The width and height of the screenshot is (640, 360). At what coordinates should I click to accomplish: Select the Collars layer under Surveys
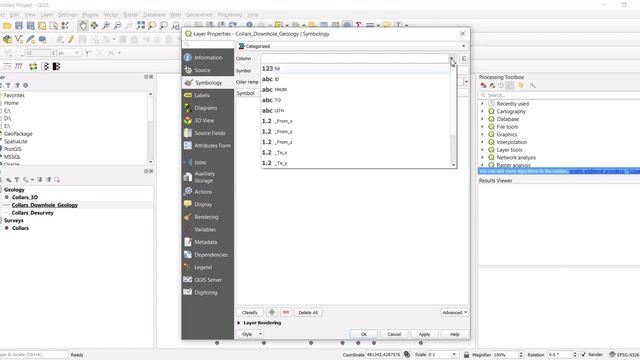20,228
